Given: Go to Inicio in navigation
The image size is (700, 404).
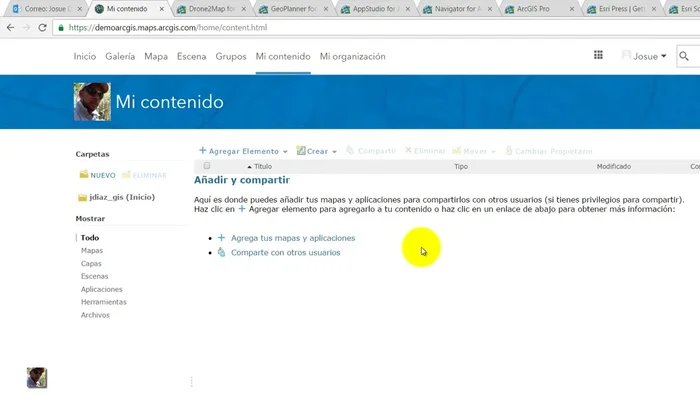Looking at the screenshot, I should (85, 56).
